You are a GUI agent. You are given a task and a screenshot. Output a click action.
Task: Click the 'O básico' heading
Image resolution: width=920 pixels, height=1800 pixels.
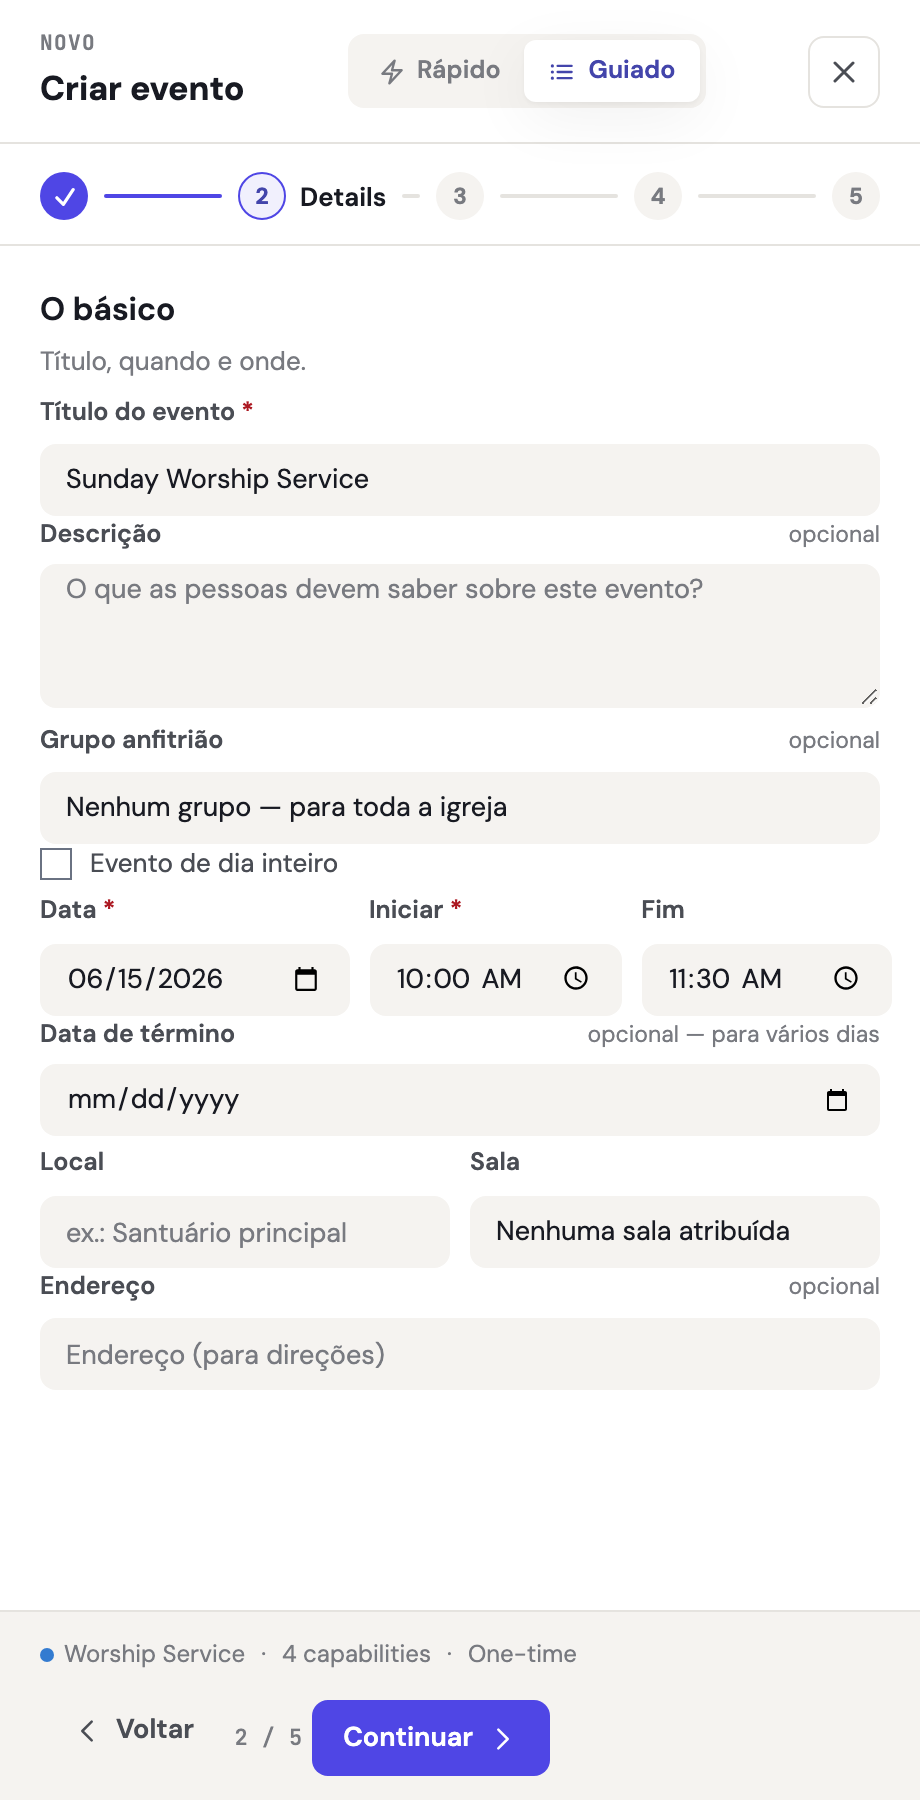click(108, 310)
